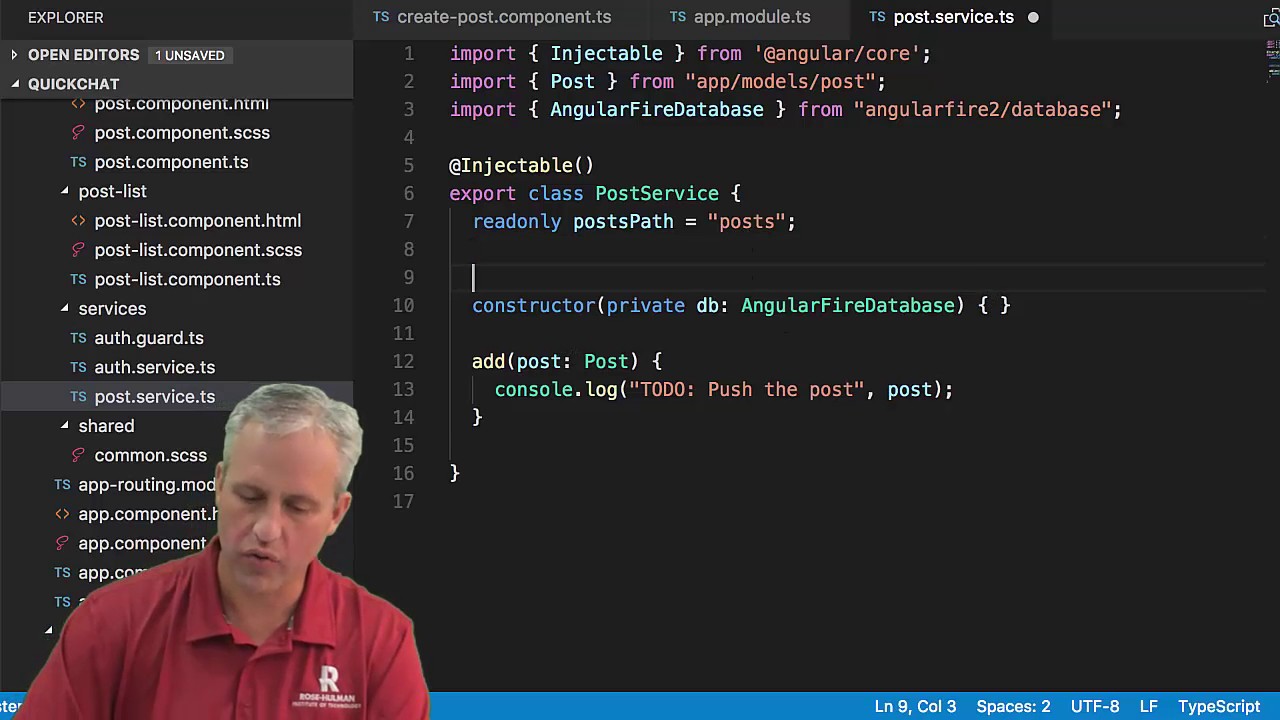1280x720 pixels.
Task: Open common.scss file
Action: (150, 455)
